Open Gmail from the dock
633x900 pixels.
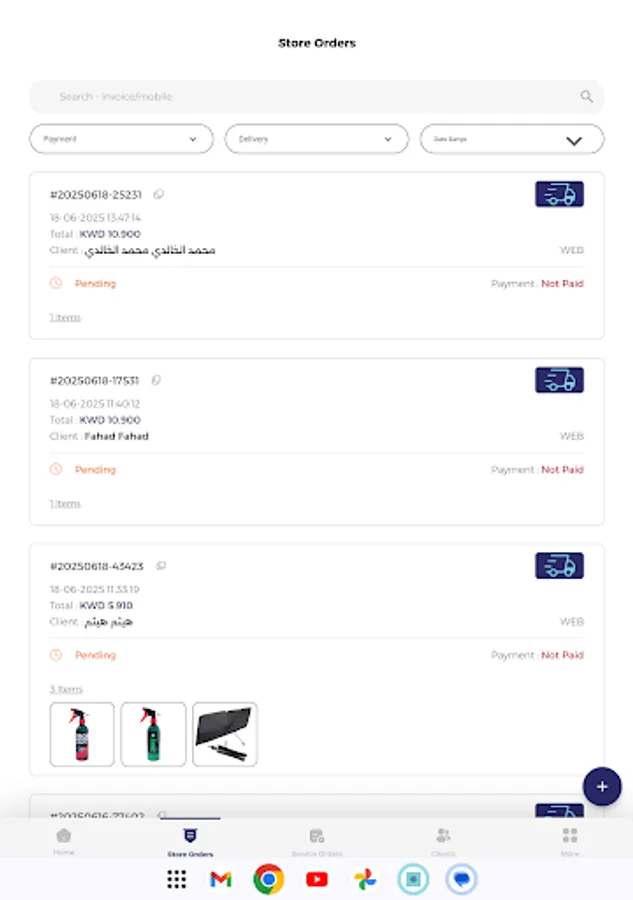pos(220,879)
